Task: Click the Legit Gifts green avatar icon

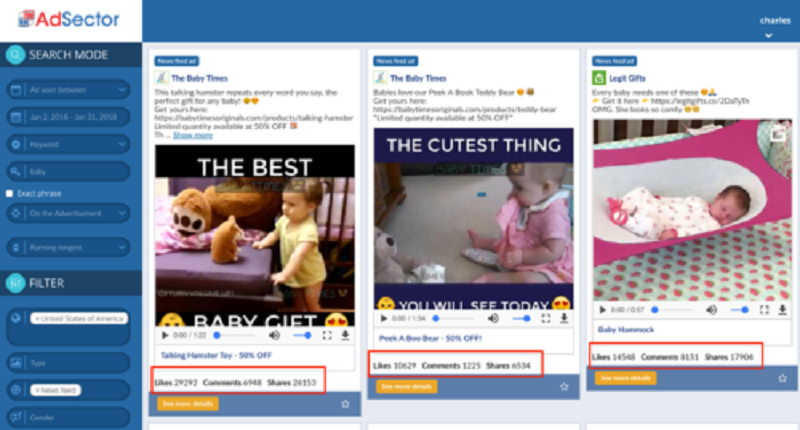Action: [598, 78]
